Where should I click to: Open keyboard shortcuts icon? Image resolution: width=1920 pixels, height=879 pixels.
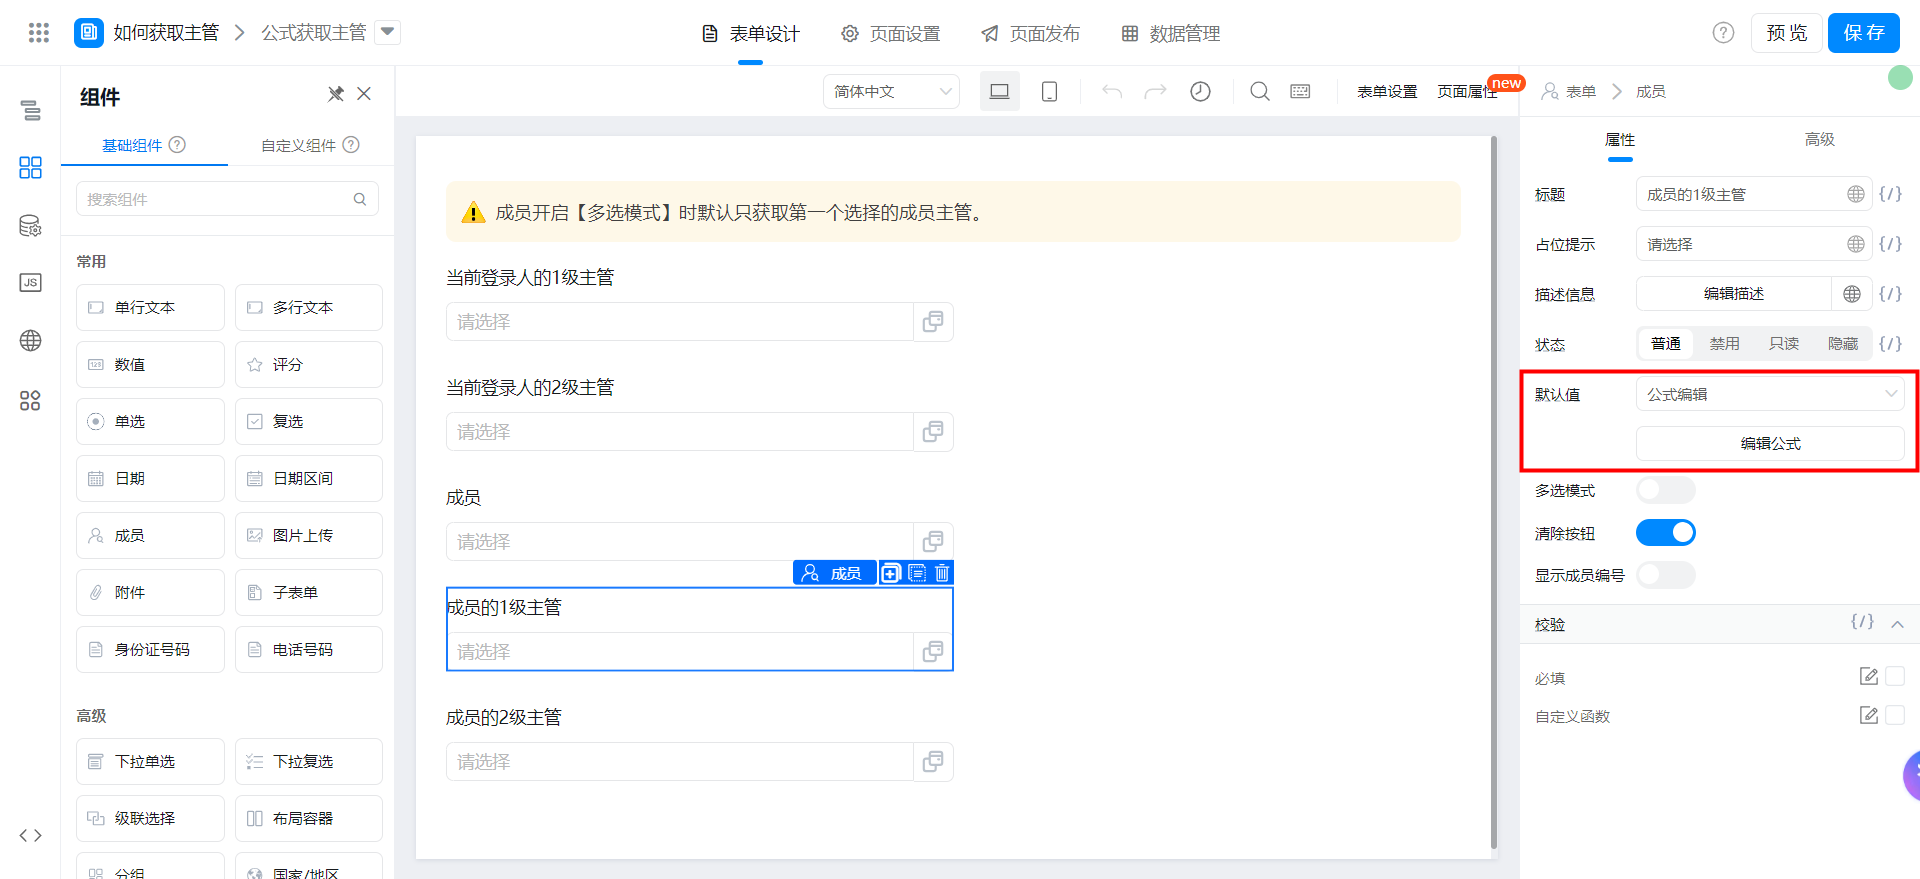[x=1300, y=91]
